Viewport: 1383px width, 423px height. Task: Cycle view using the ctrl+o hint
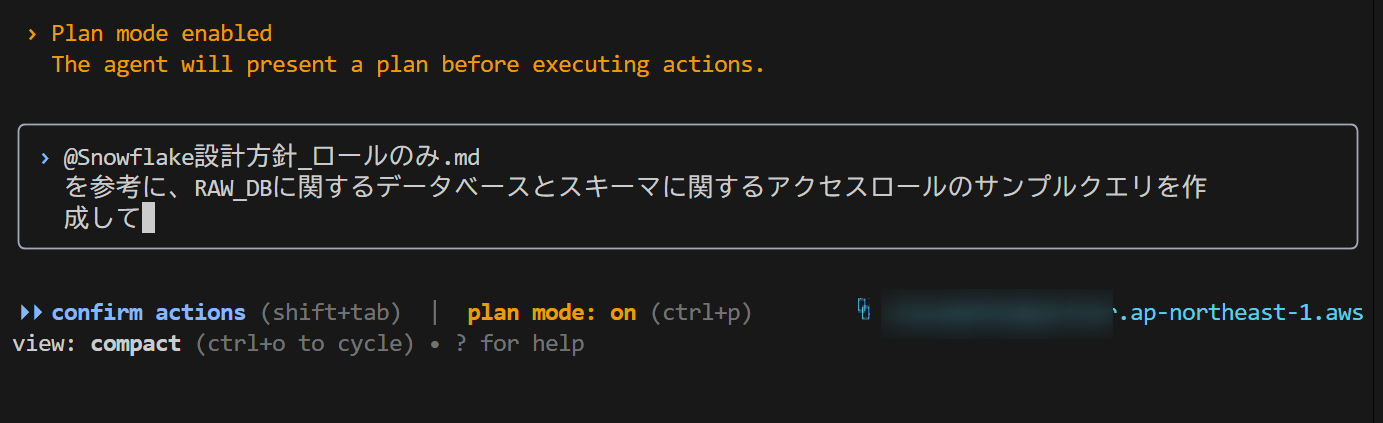[304, 344]
